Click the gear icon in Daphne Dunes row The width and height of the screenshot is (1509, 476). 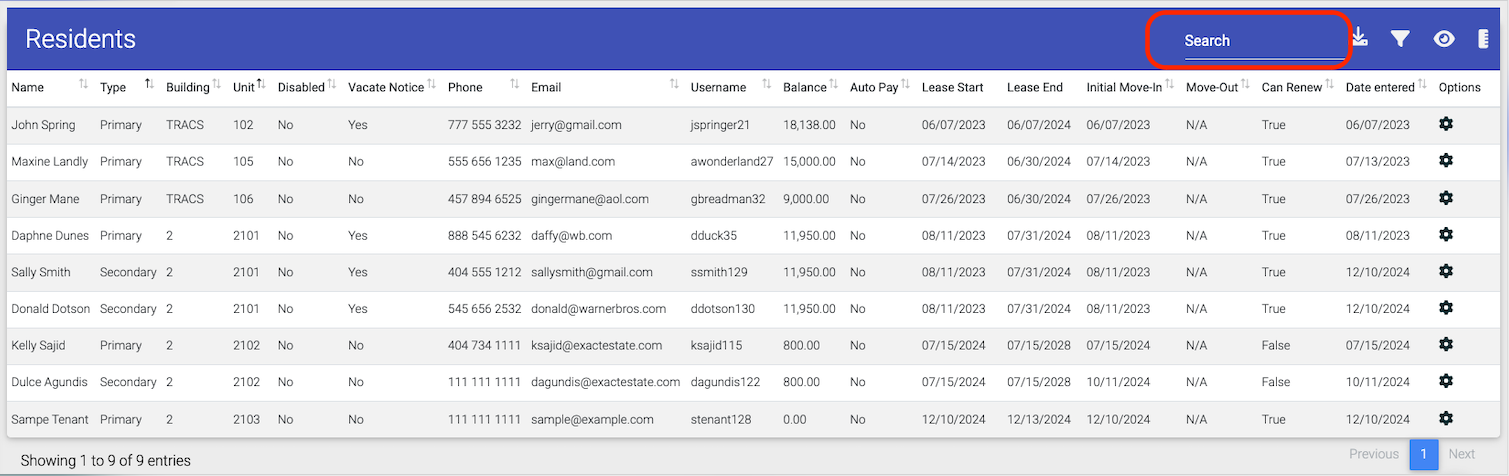pos(1445,235)
